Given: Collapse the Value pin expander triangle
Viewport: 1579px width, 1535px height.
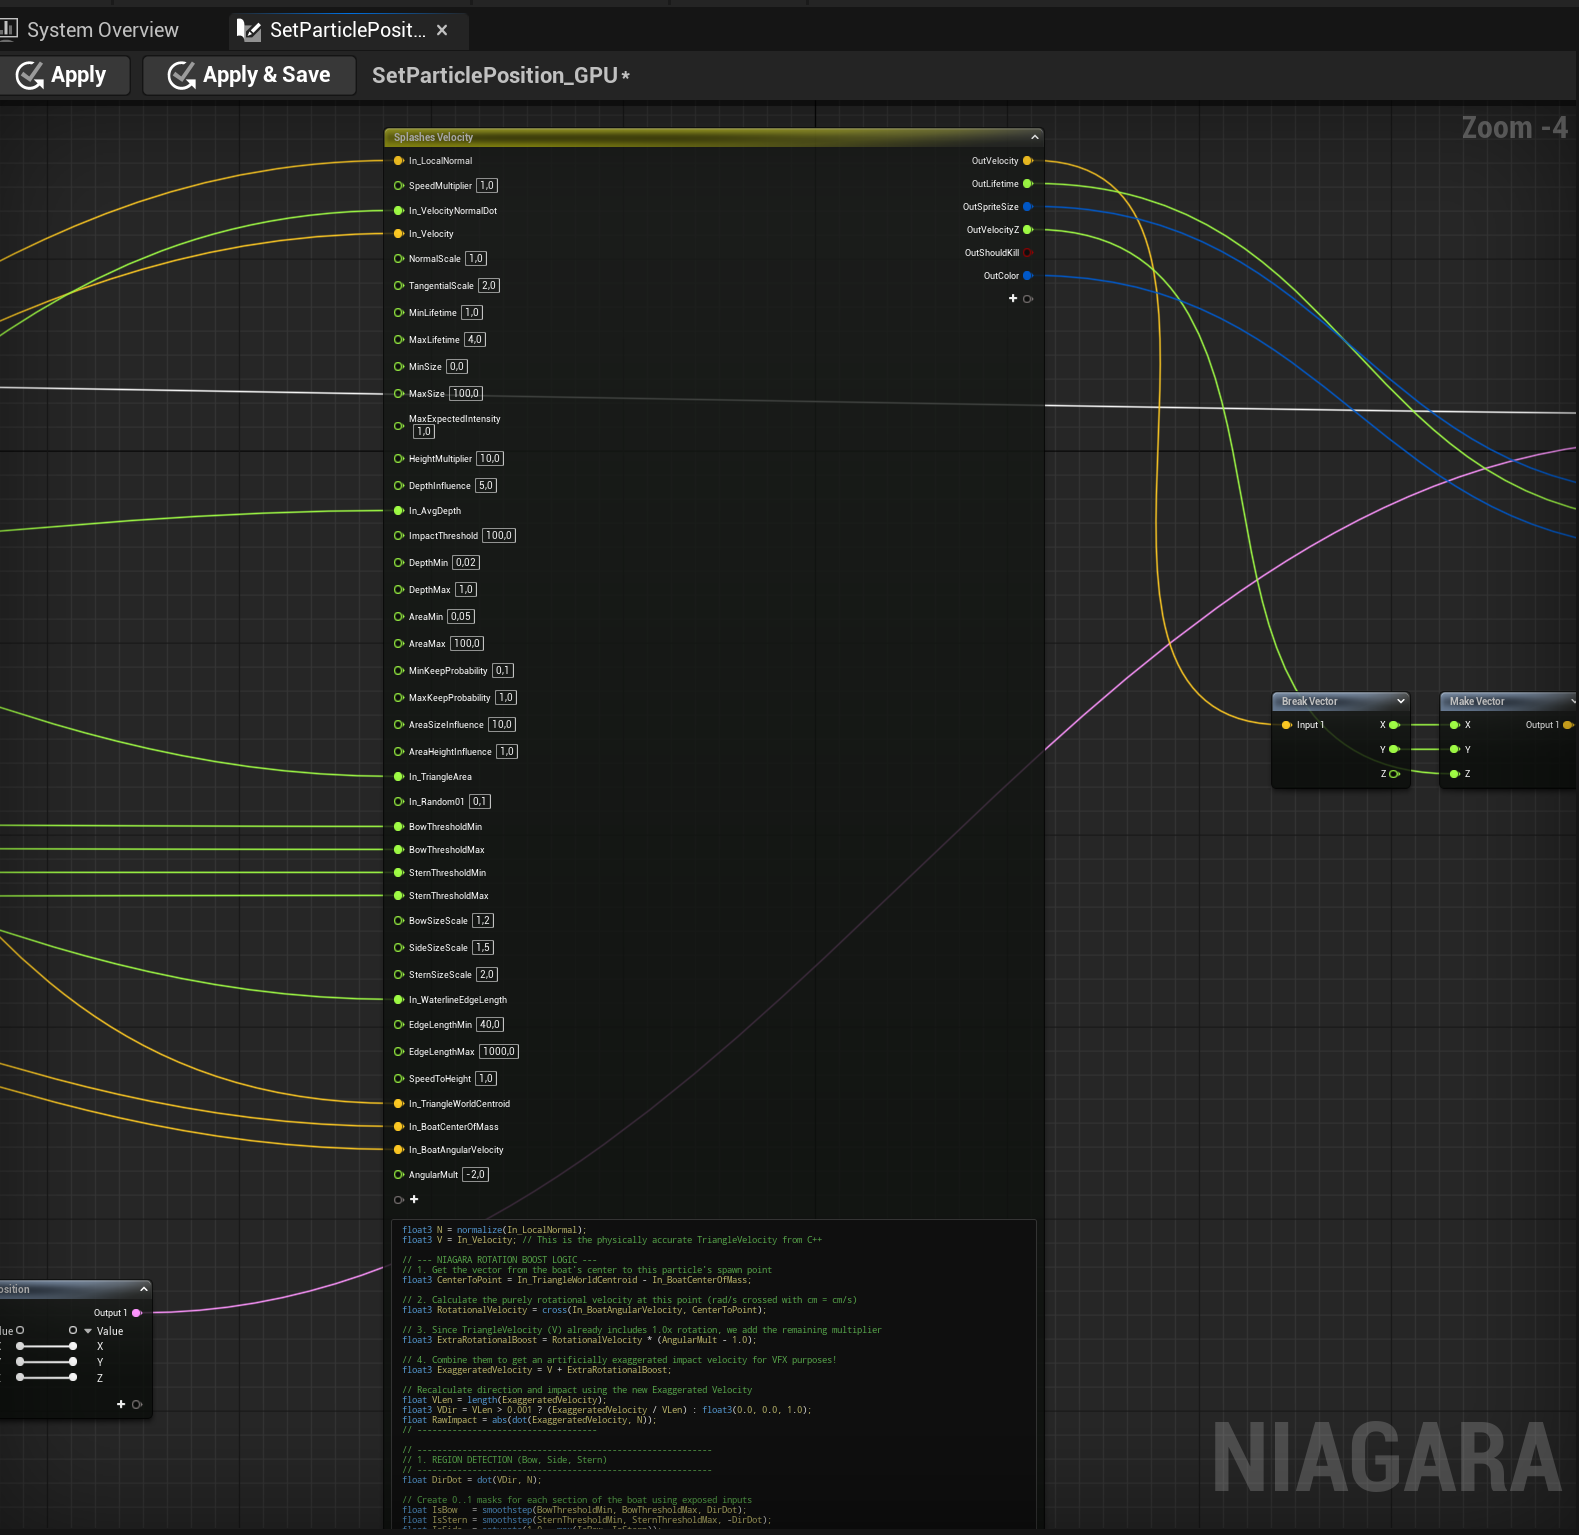Looking at the screenshot, I should (x=88, y=1331).
